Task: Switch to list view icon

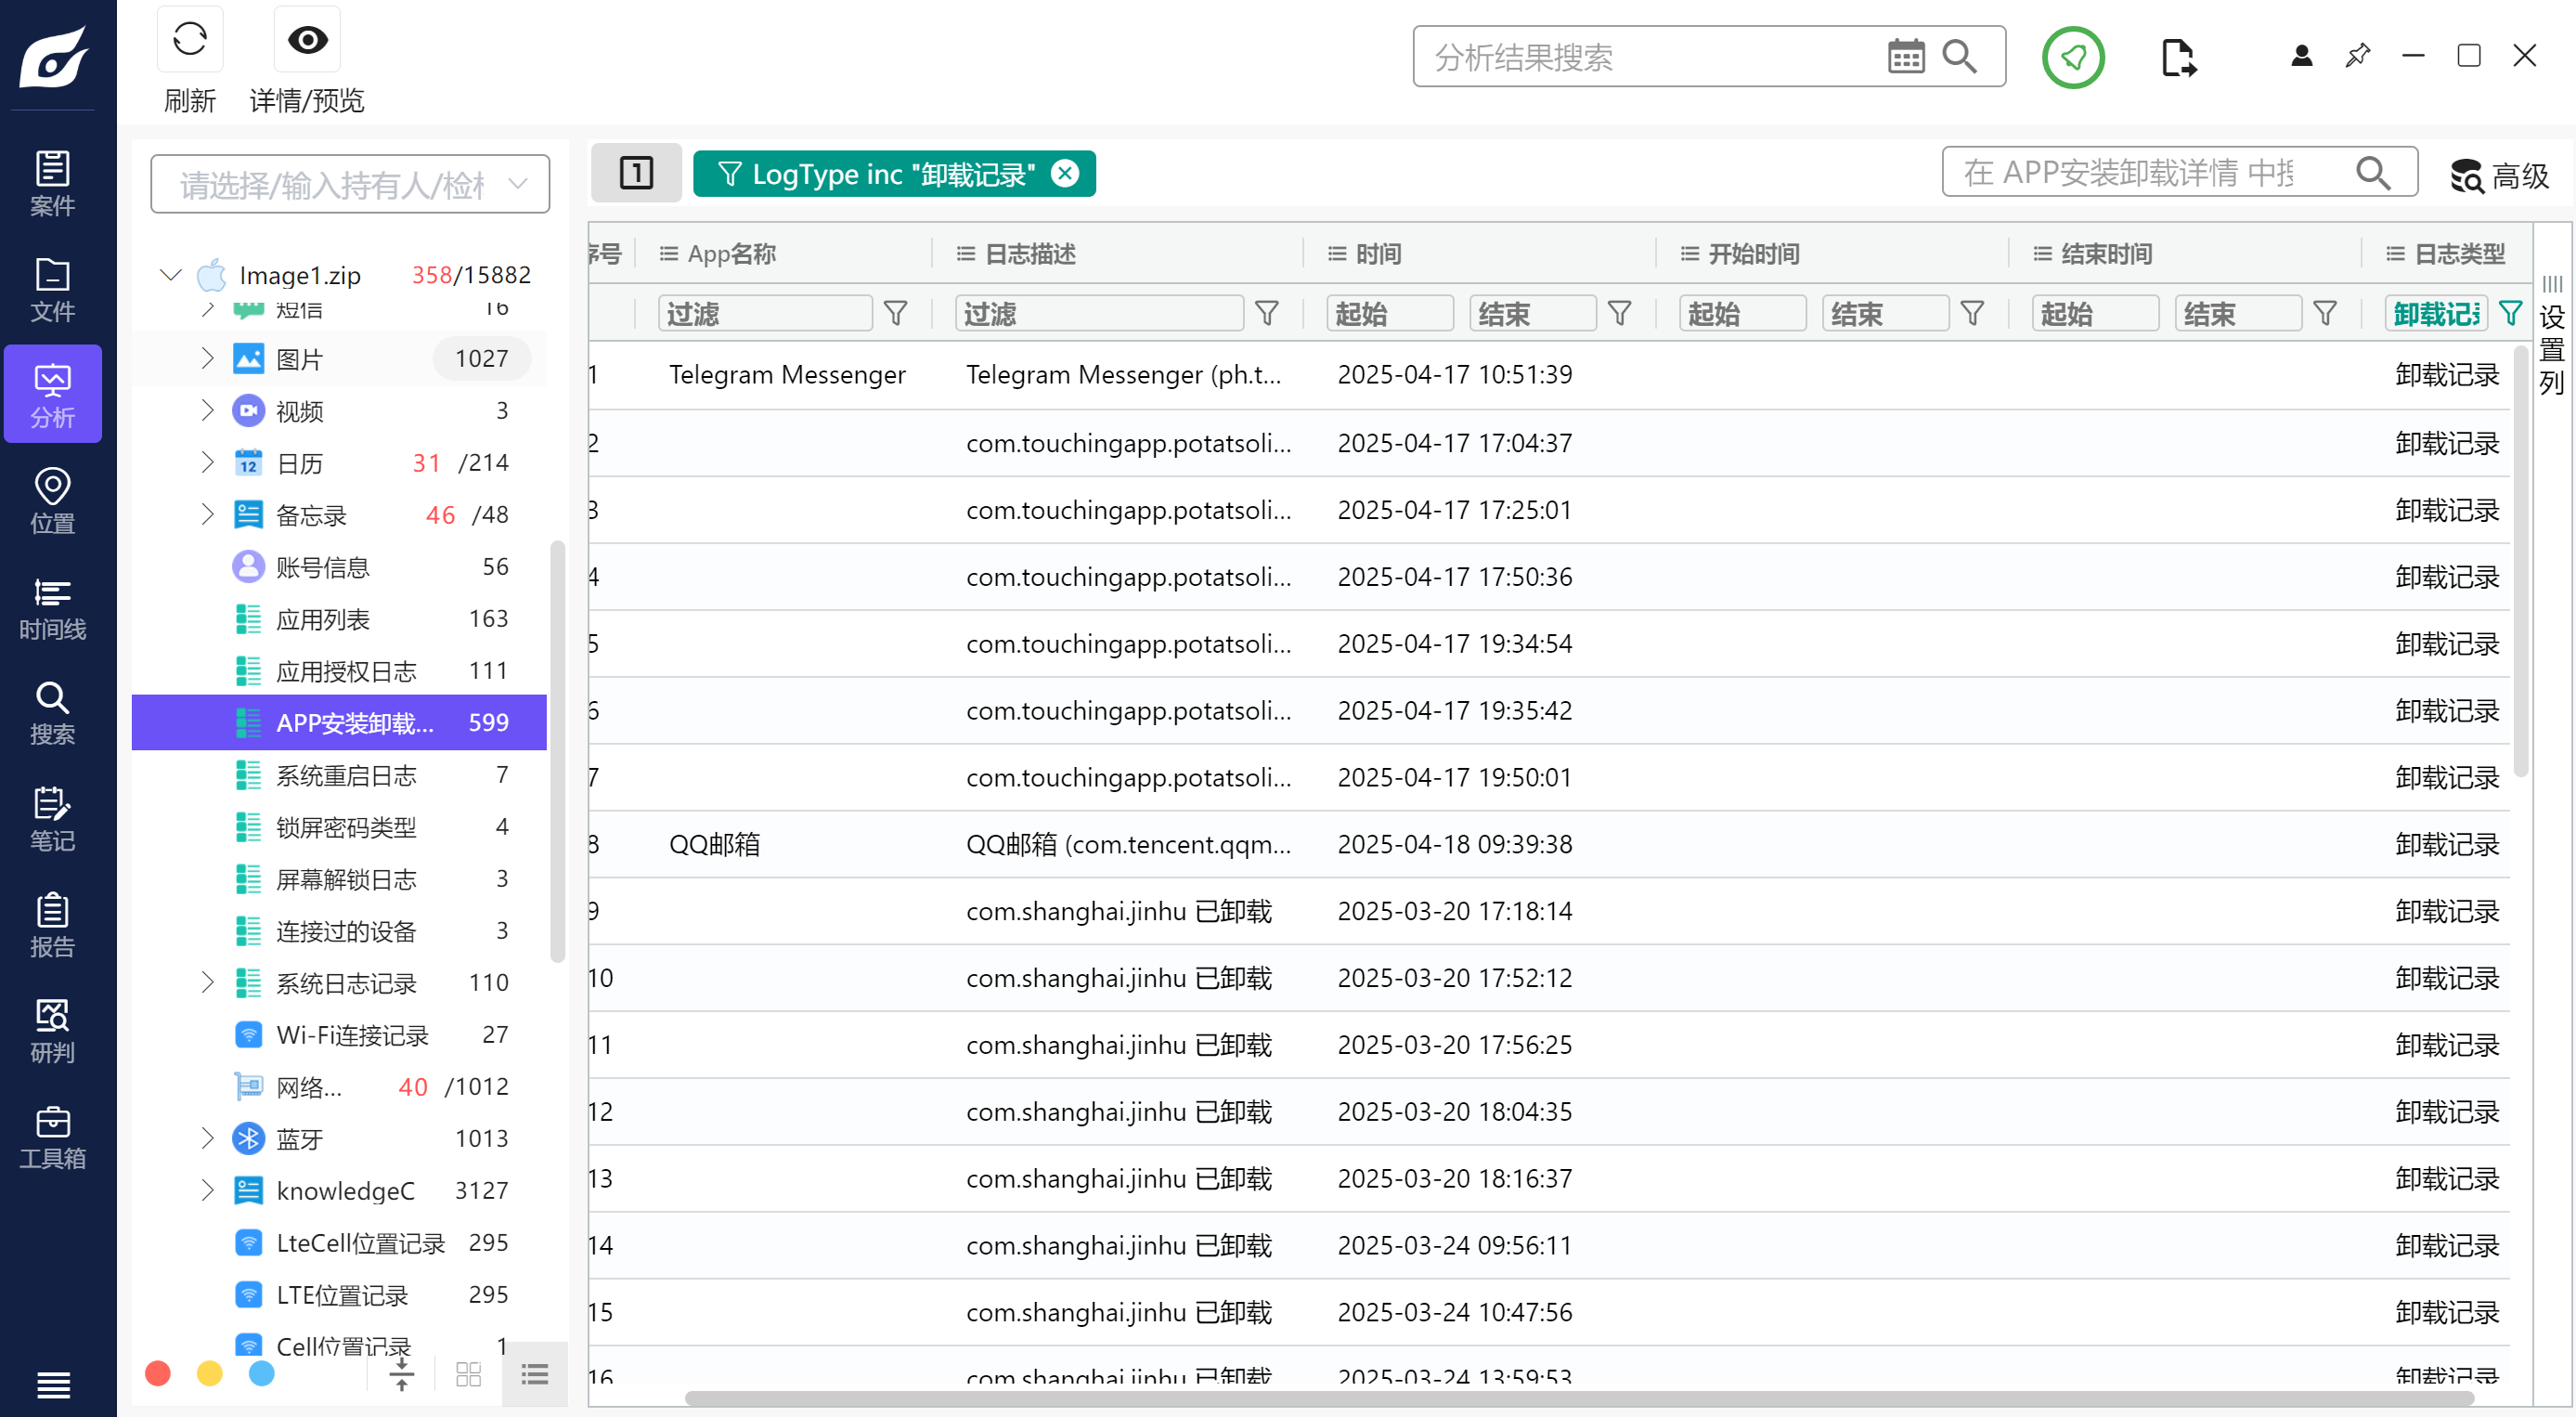Action: click(x=535, y=1375)
